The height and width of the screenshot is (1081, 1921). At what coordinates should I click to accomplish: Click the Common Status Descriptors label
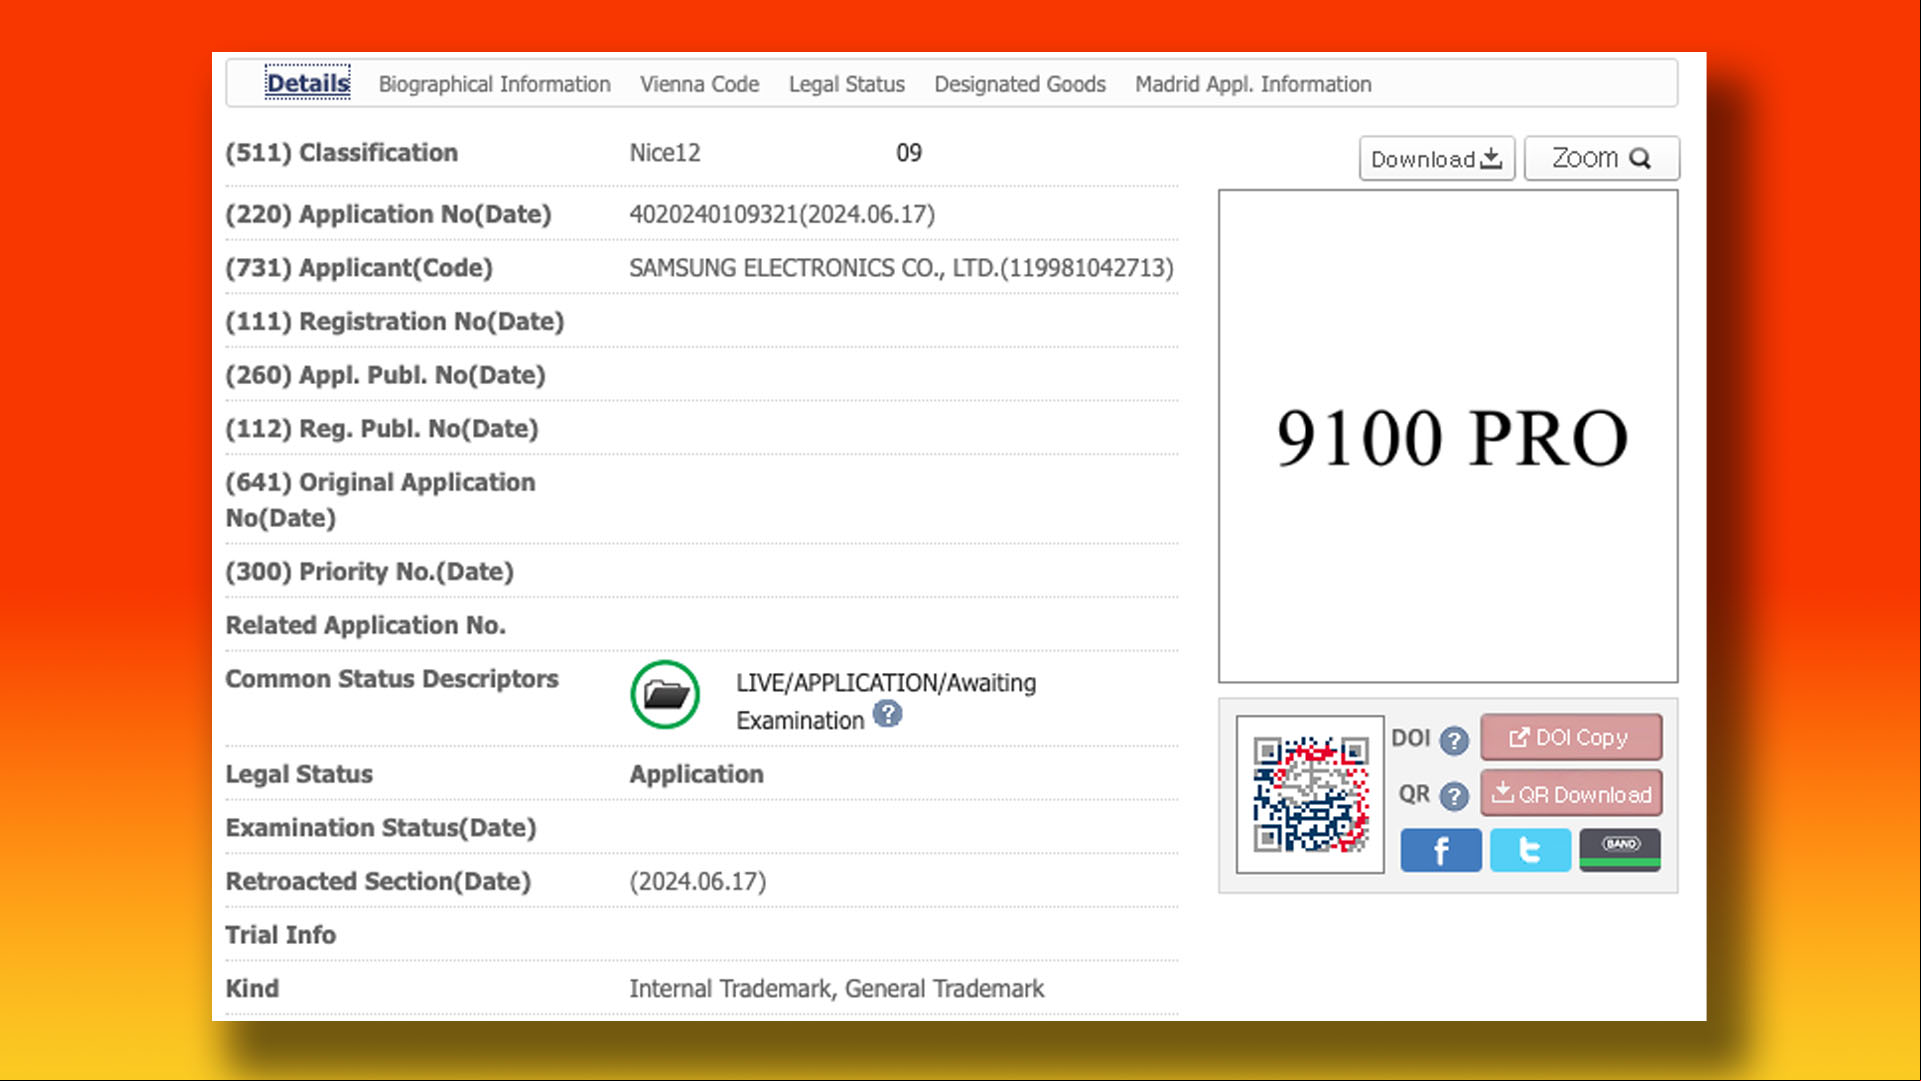click(x=391, y=679)
